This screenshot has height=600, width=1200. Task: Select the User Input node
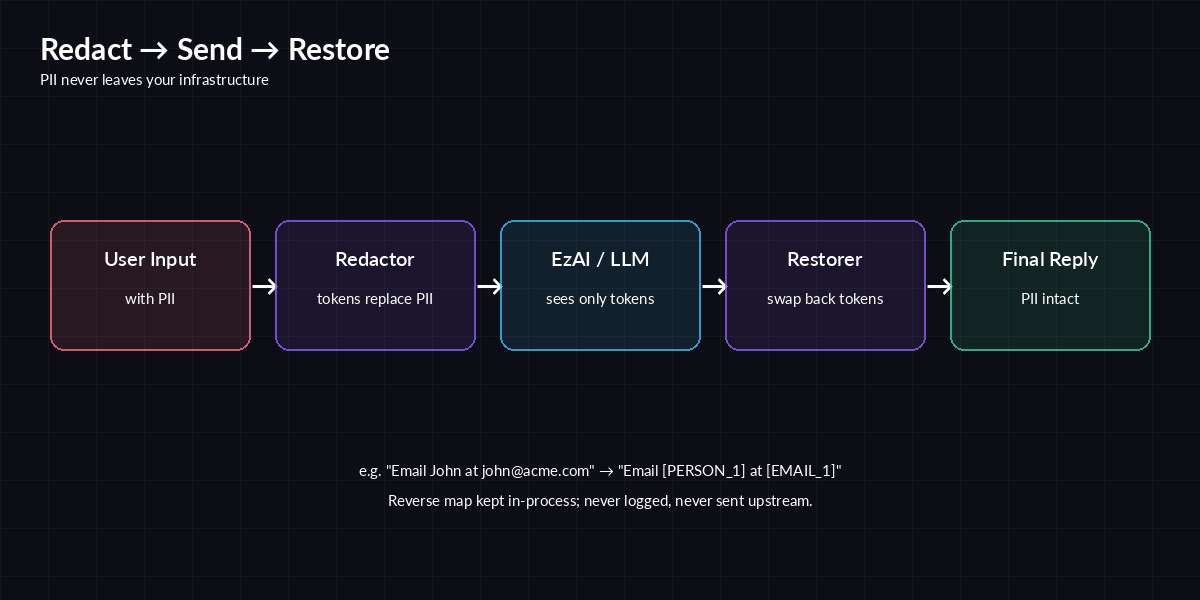[x=150, y=285]
